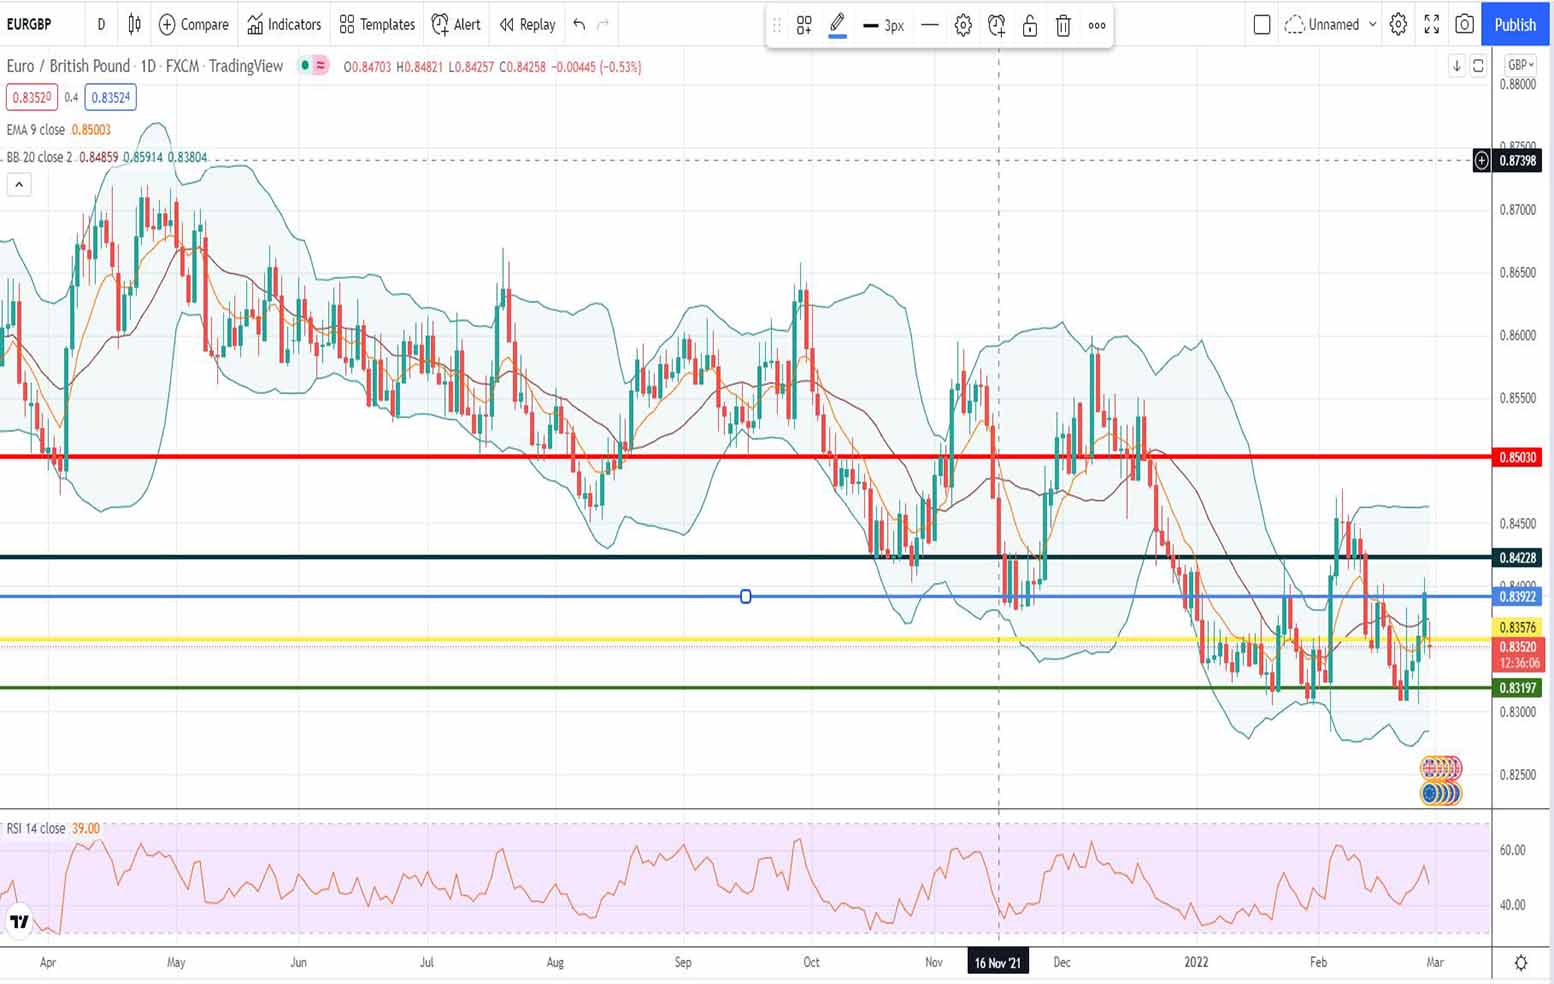This screenshot has height=984, width=1554.
Task: Open the Templates menu
Action: click(x=377, y=24)
